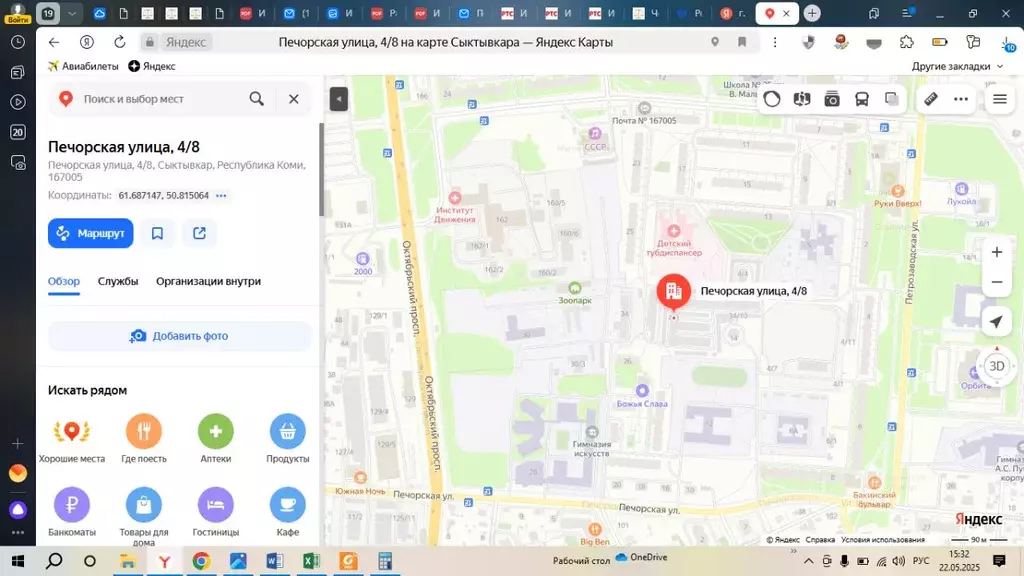This screenshot has height=576, width=1024.
Task: Toggle street panoramas layer on the map
Action: point(802,99)
